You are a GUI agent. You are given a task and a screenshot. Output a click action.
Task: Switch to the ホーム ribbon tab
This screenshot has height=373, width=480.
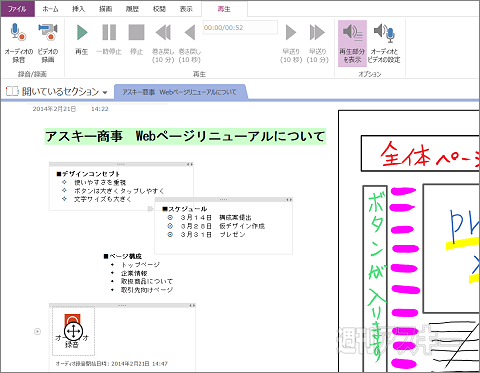coord(50,9)
